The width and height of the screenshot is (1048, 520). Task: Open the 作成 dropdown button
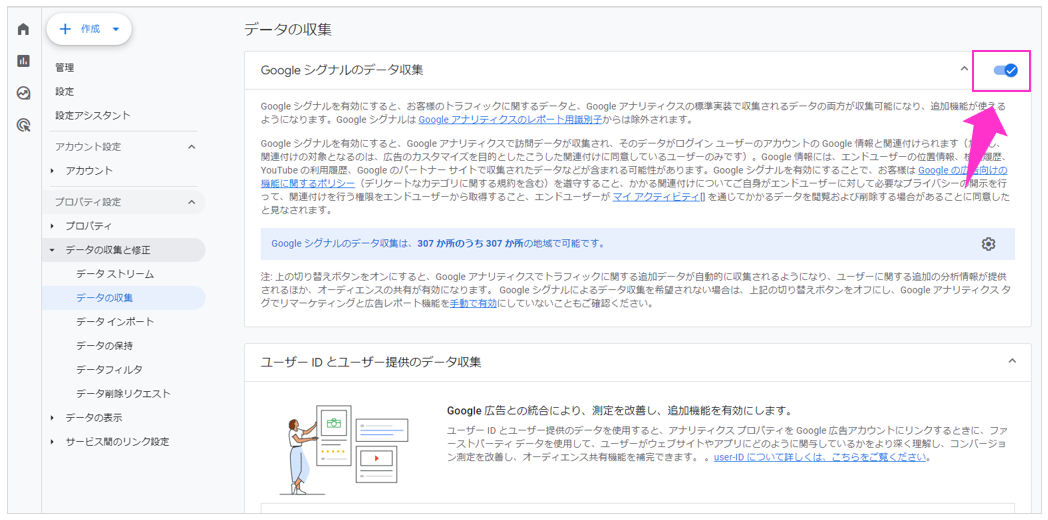(89, 29)
